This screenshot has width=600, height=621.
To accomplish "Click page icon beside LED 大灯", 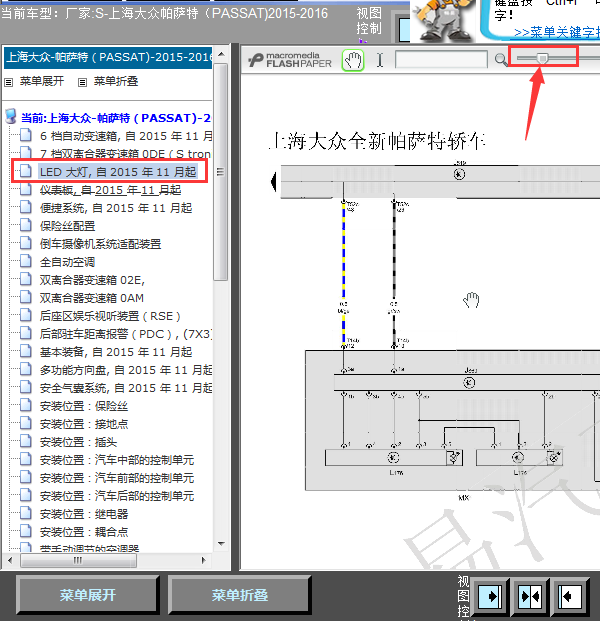I will tap(26, 171).
